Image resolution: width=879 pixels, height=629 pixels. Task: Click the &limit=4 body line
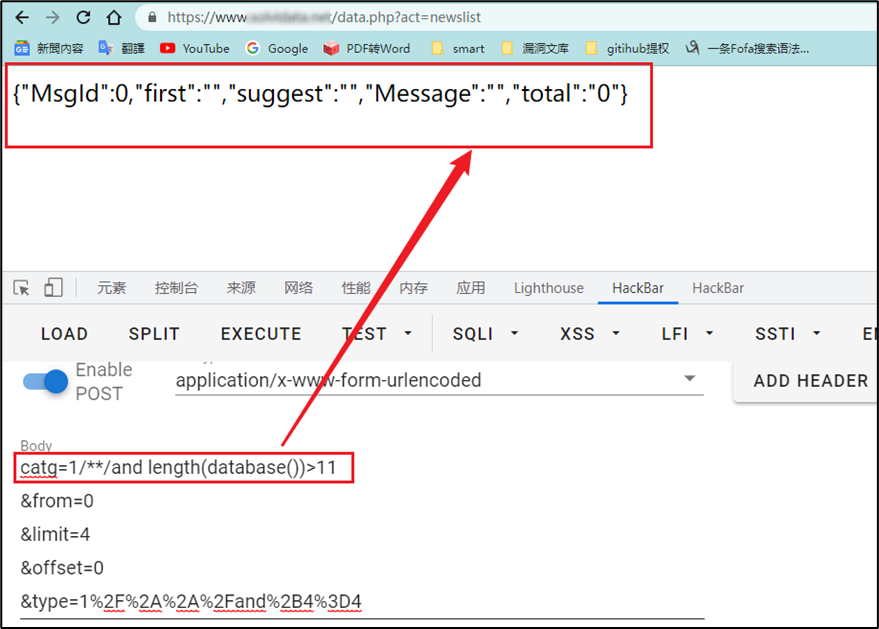point(55,535)
